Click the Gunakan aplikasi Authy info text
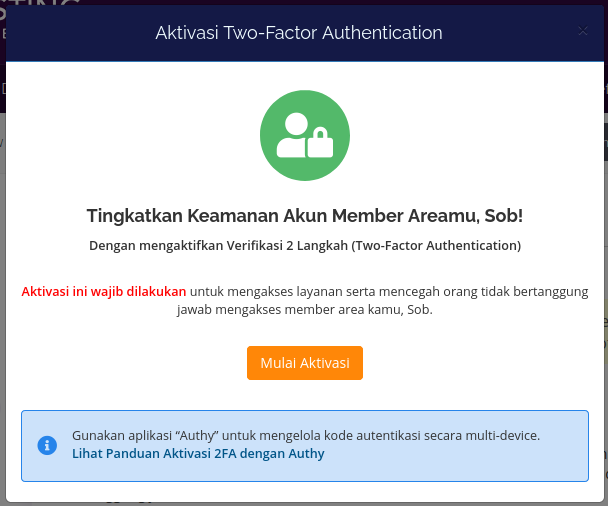The width and height of the screenshot is (608, 506). [306, 435]
